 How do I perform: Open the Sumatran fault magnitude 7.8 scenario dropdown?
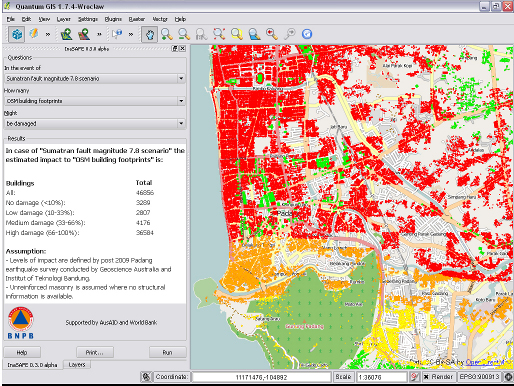click(95, 79)
